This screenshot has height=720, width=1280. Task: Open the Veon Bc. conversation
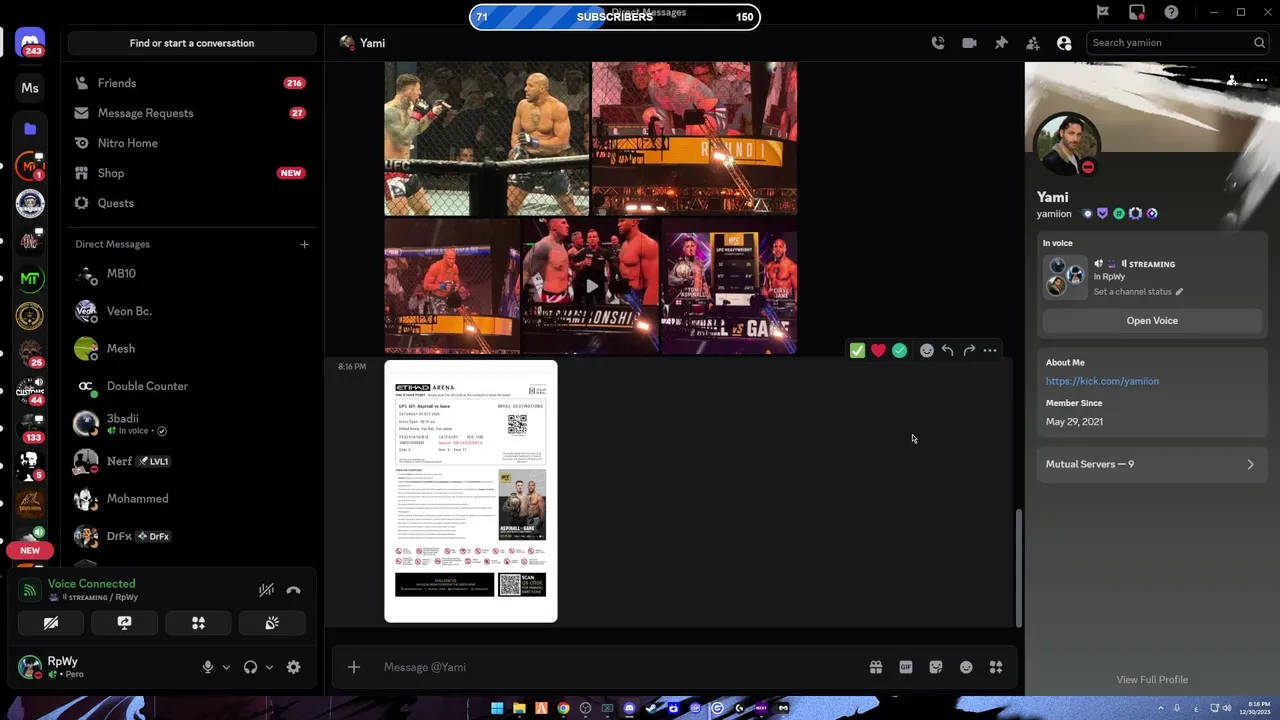[192, 311]
